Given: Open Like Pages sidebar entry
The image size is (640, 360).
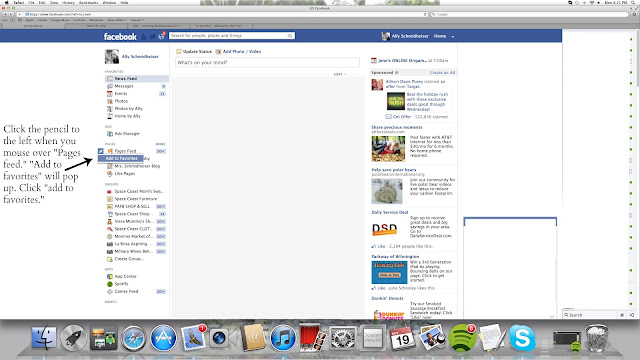Looking at the screenshot, I should pos(124,173).
